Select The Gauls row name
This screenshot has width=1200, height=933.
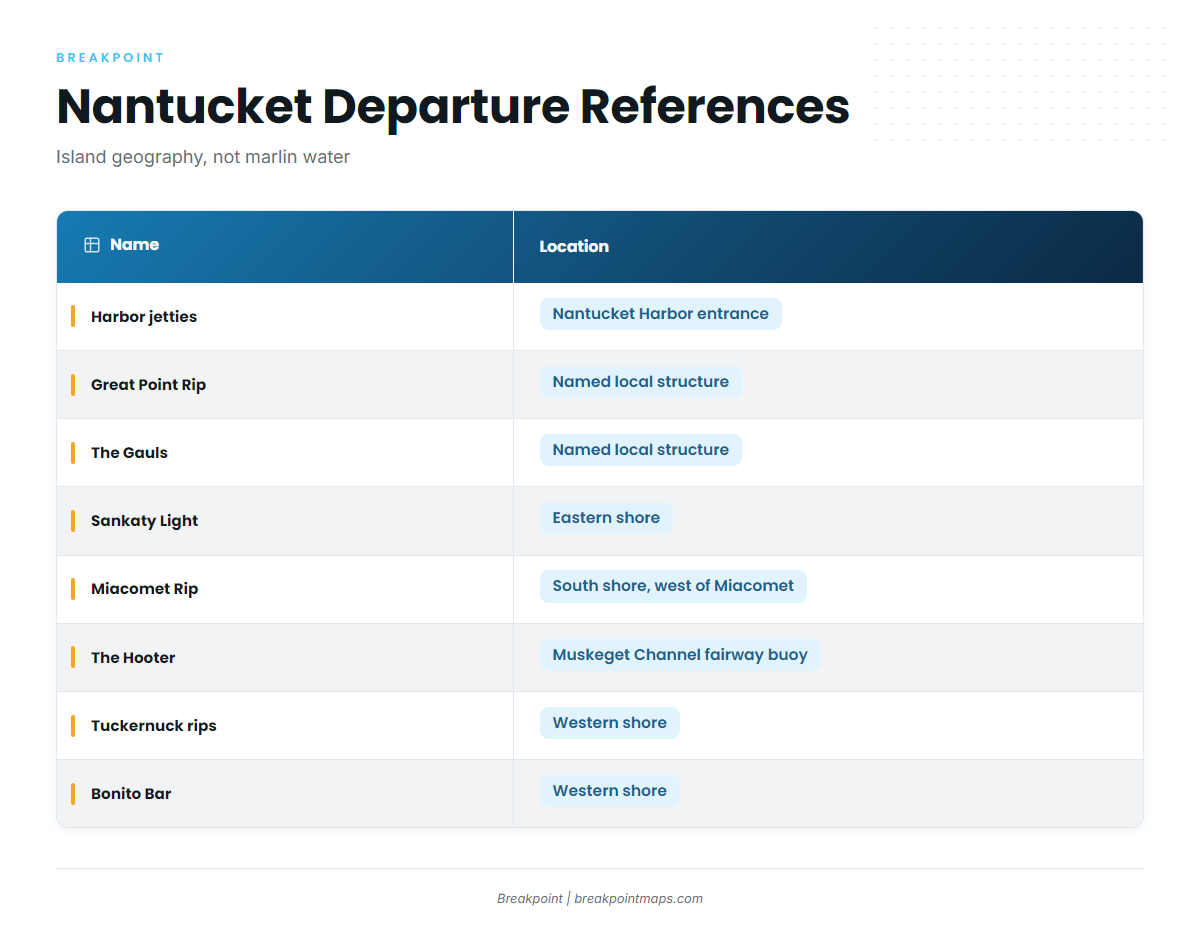point(129,453)
